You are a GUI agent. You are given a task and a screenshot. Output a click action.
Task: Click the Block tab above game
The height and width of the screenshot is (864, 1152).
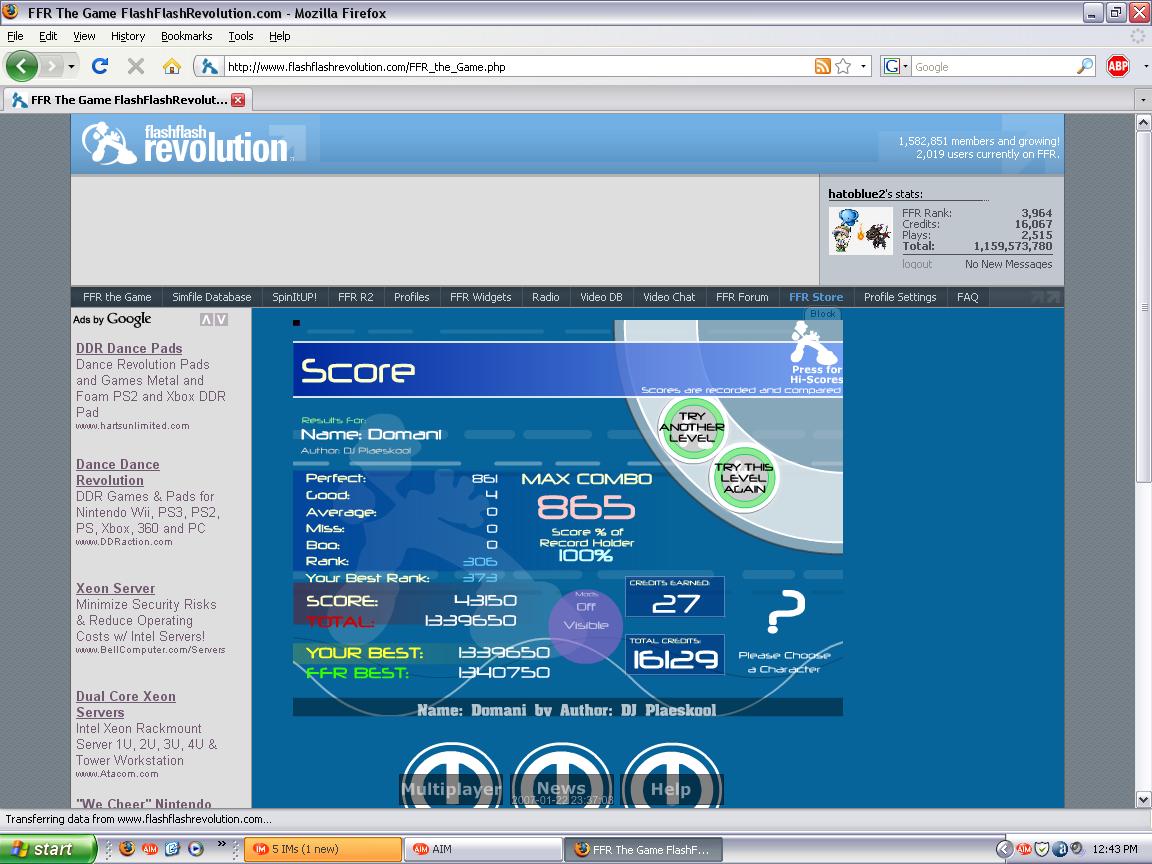click(823, 314)
